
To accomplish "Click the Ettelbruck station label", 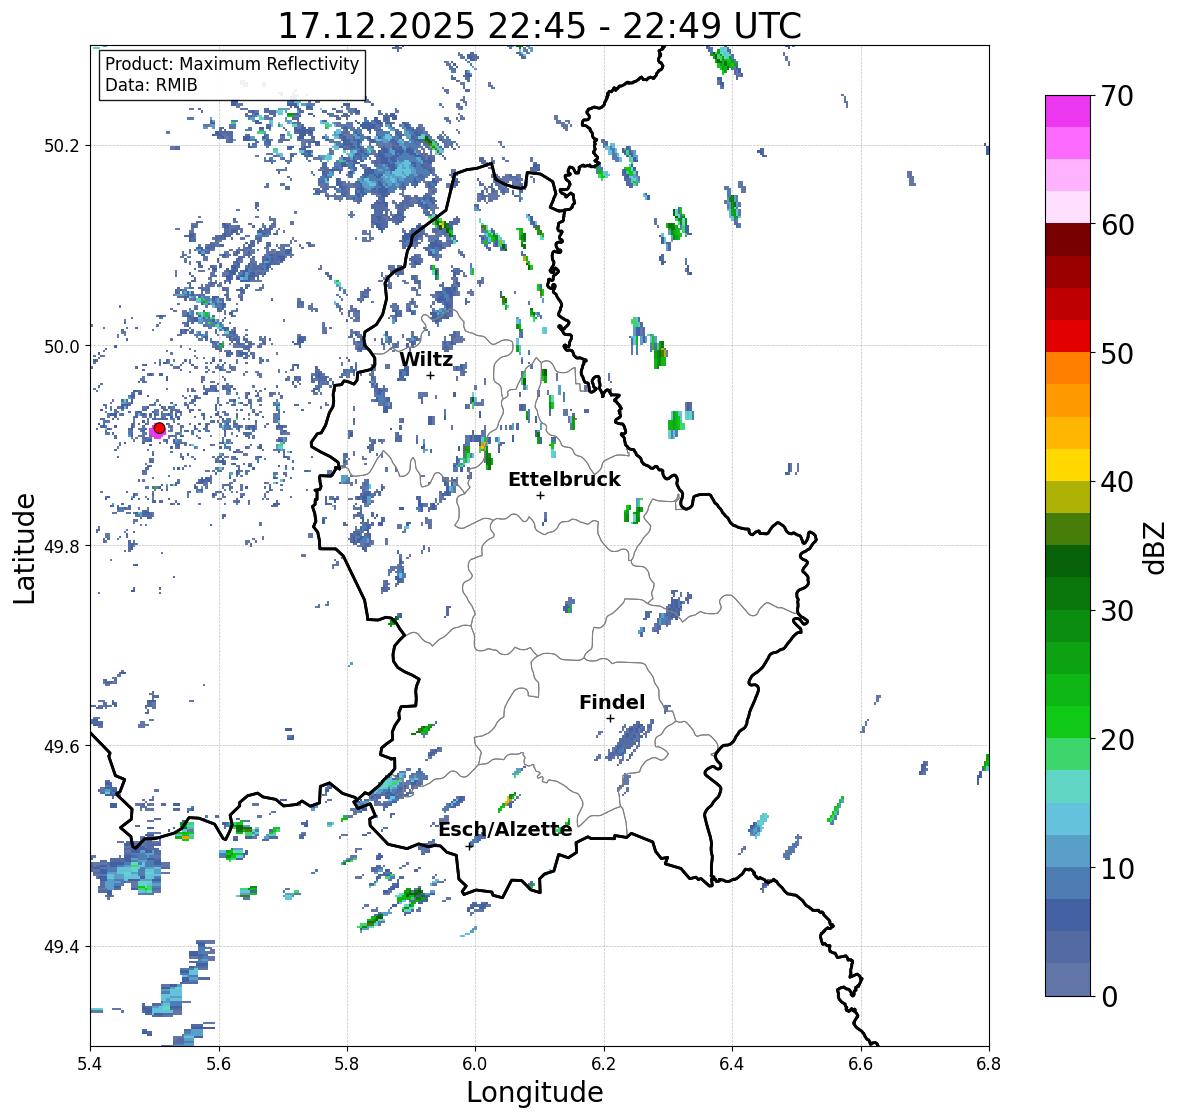I will coord(564,480).
